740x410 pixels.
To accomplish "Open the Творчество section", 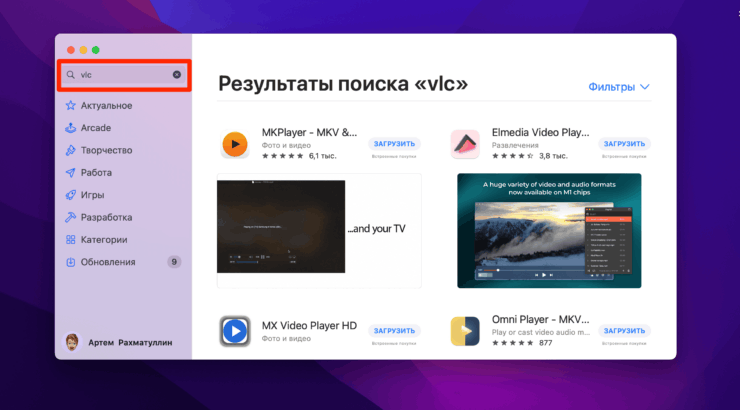I will [106, 150].
